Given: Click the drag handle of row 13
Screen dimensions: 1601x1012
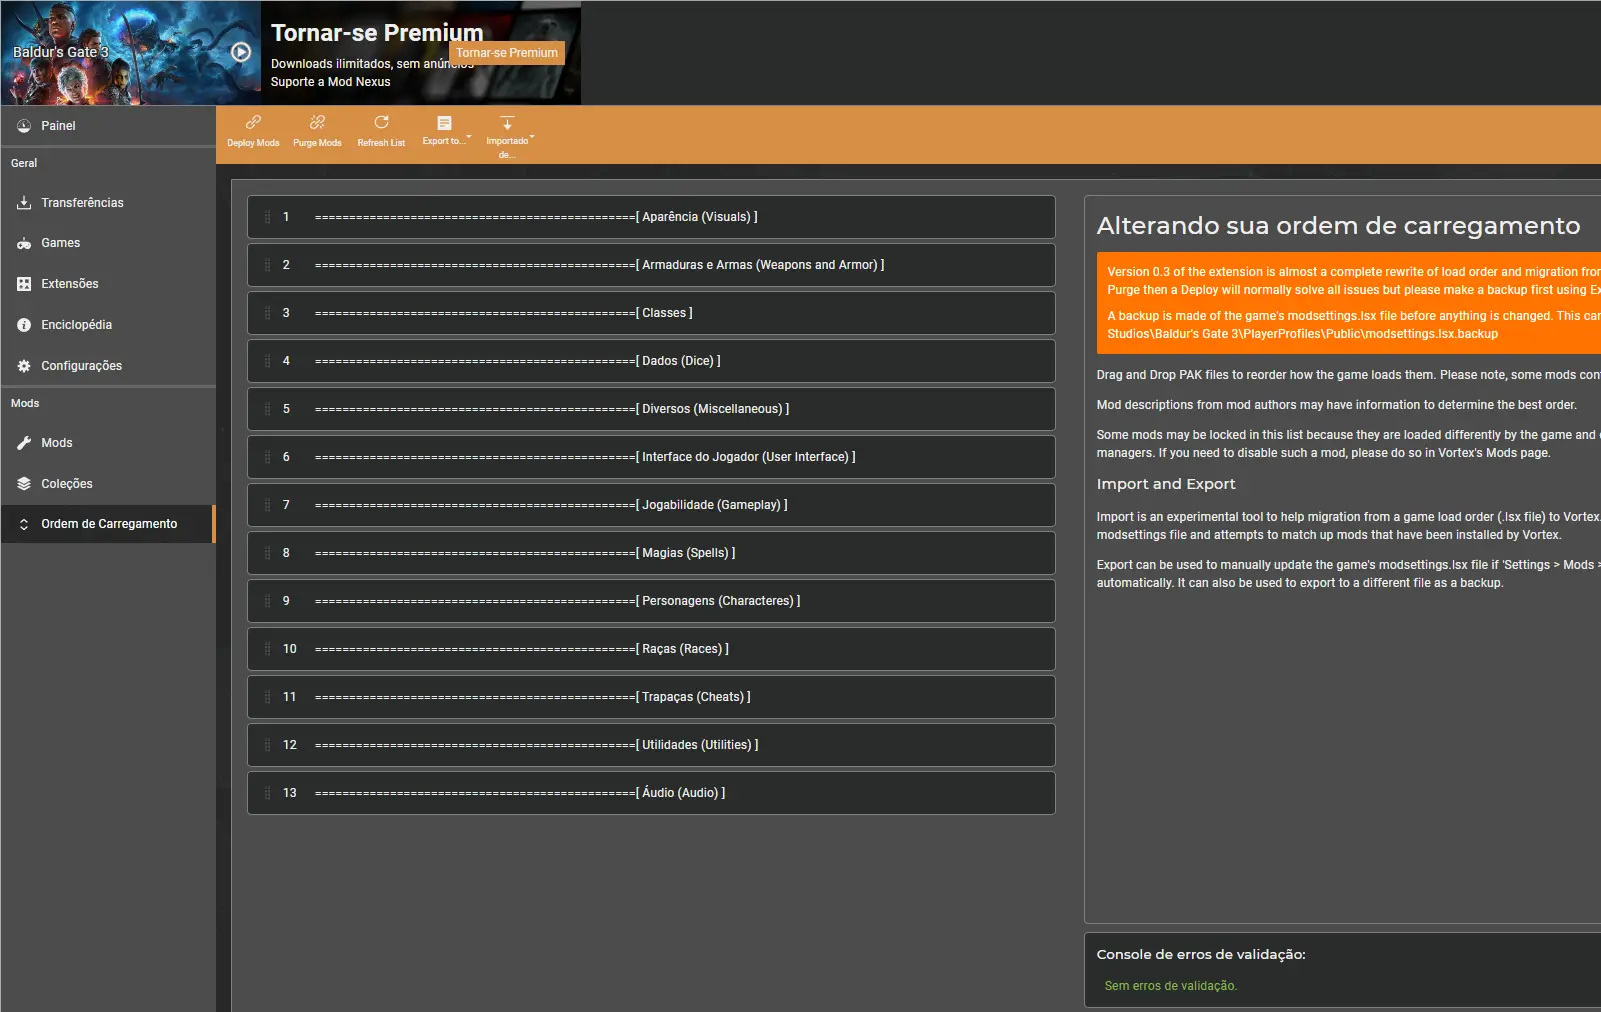Looking at the screenshot, I should pos(267,793).
